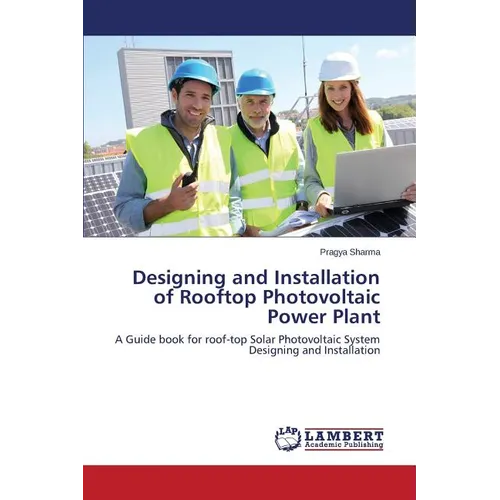Click the title "Designing and Installation of Rooftop Photovoltaic Power Plant"

click(256, 297)
